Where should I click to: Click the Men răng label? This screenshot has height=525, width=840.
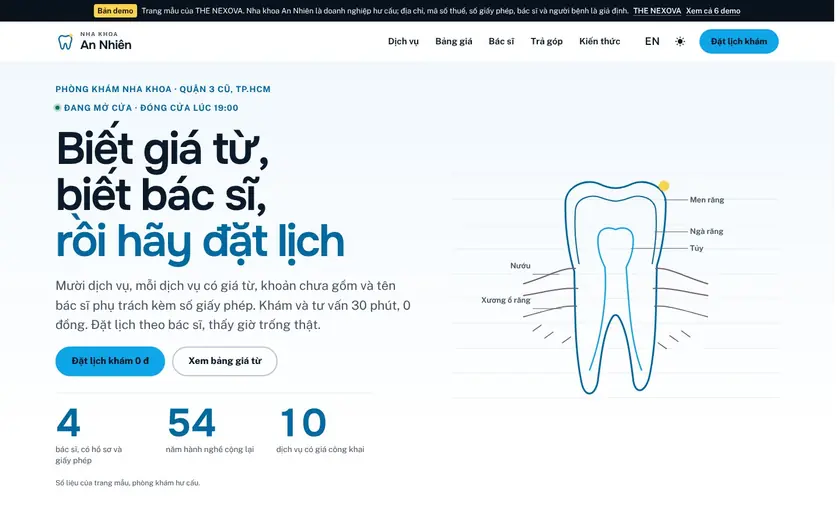click(x=707, y=200)
